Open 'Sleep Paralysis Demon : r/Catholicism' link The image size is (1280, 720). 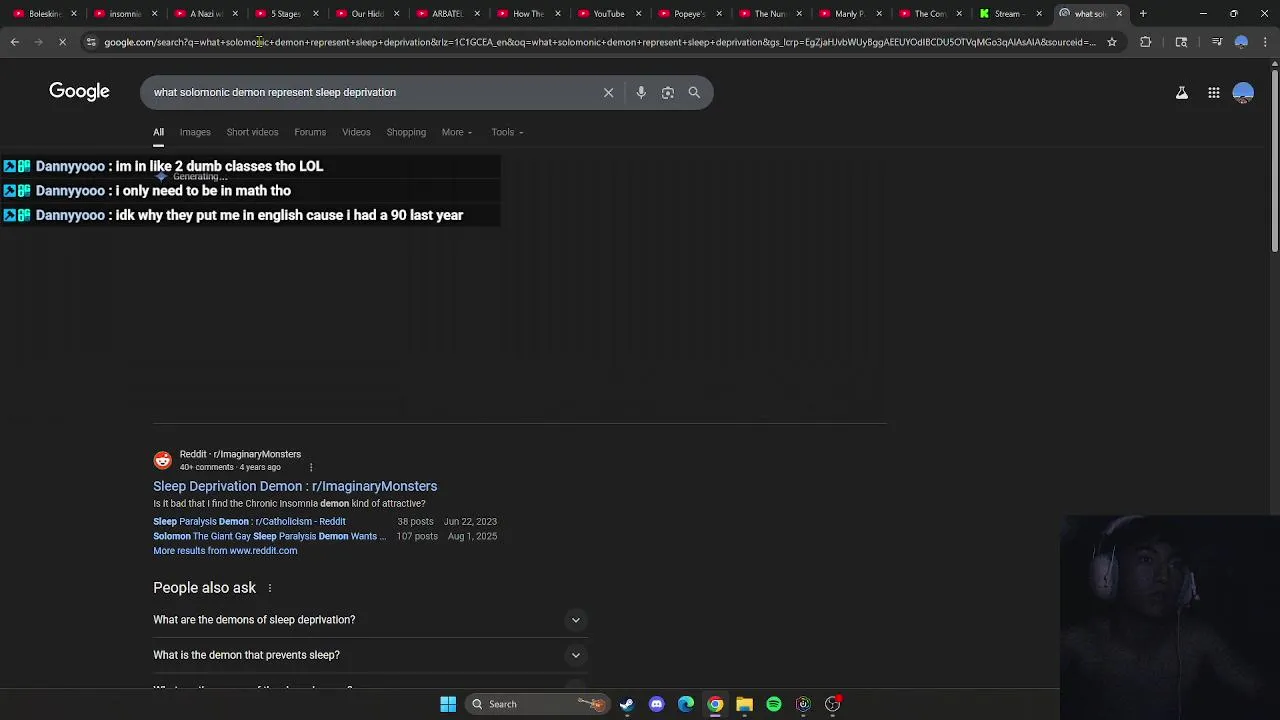pyautogui.click(x=249, y=521)
